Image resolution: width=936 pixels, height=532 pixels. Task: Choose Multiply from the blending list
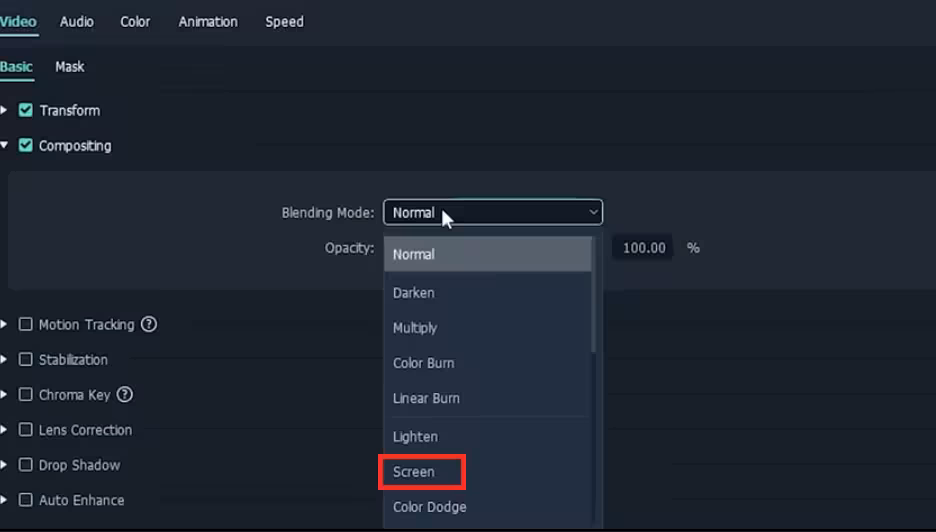coord(415,328)
